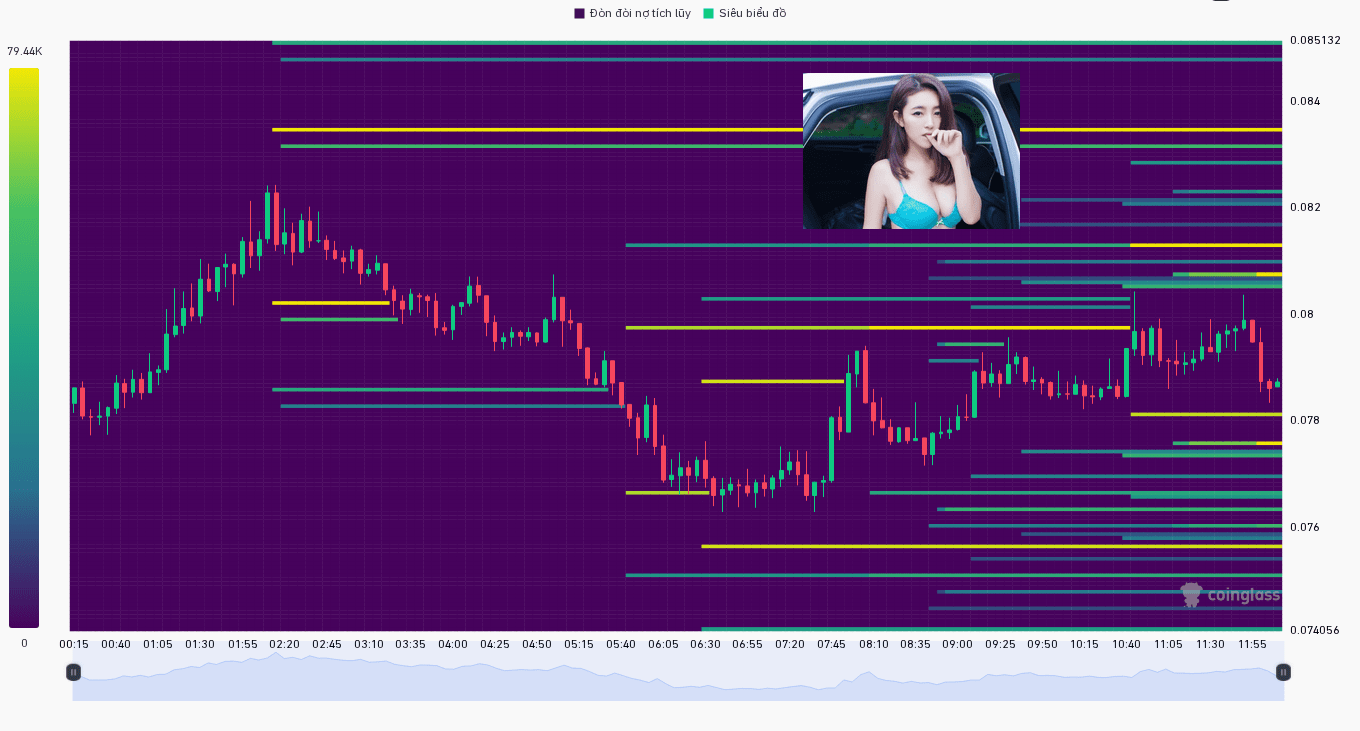Click the 05:40 time axis label
The height and width of the screenshot is (731, 1360).
(x=621, y=644)
